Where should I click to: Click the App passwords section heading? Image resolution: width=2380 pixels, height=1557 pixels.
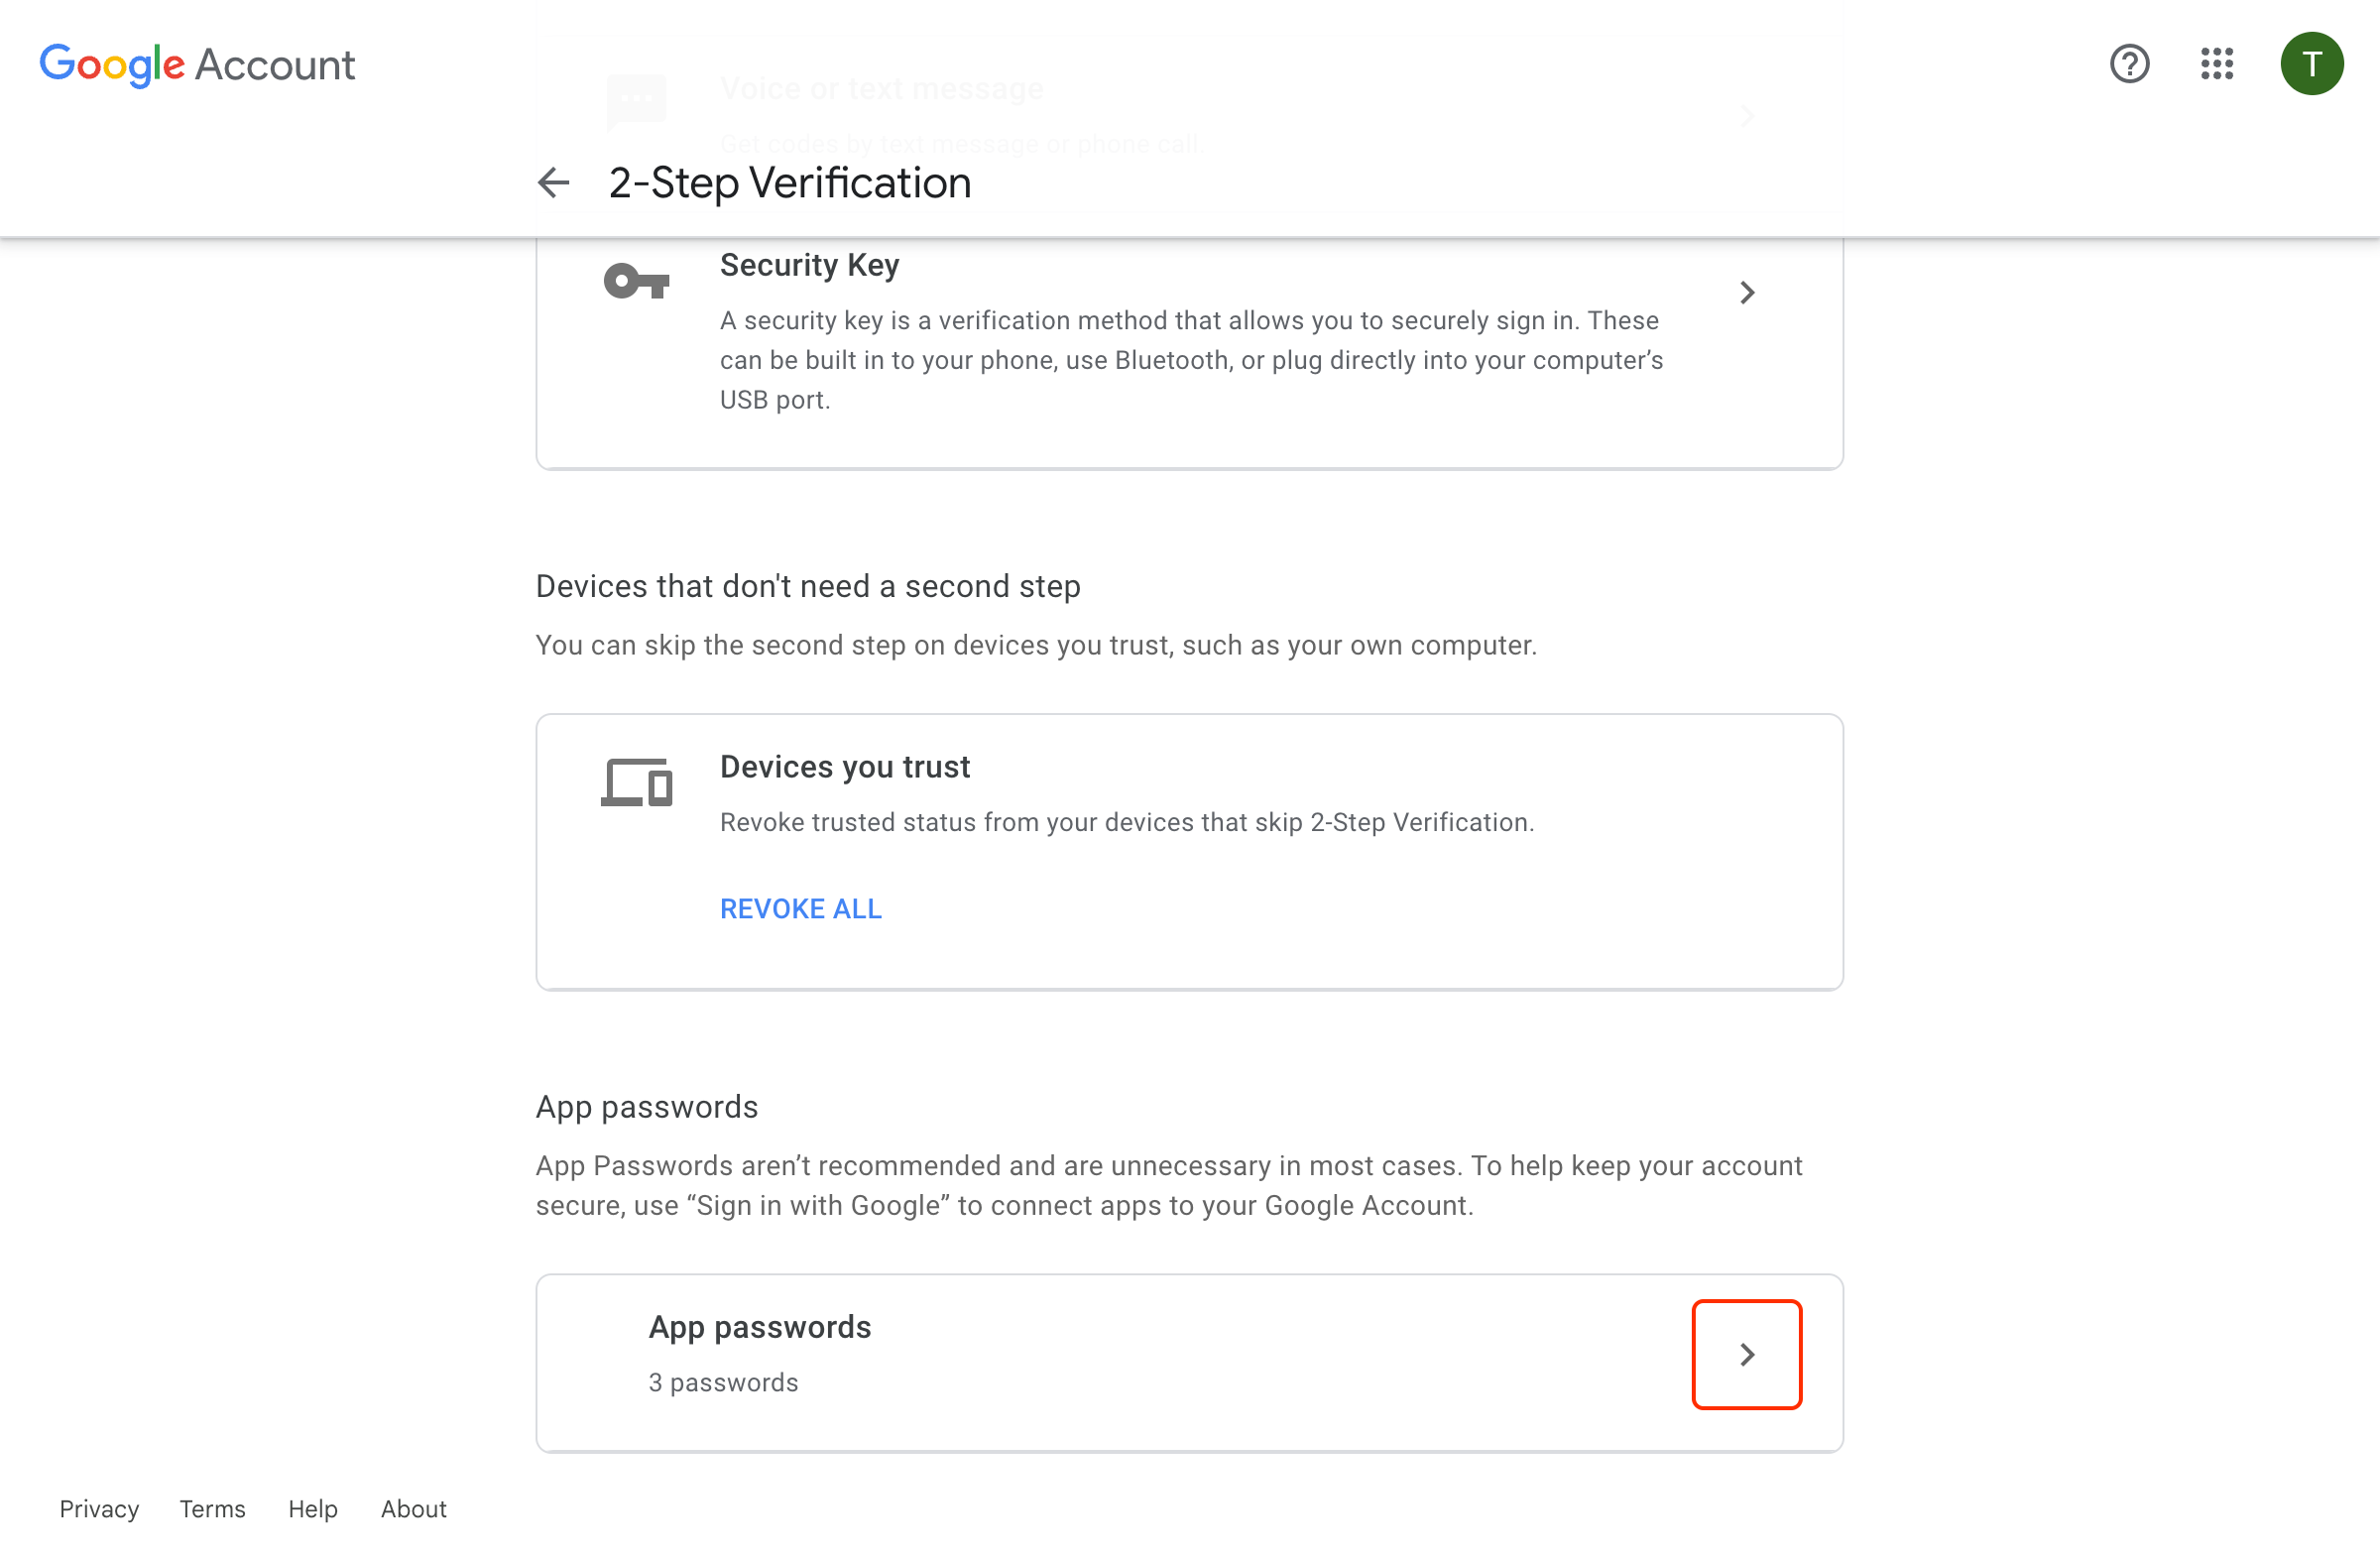[x=647, y=1107]
